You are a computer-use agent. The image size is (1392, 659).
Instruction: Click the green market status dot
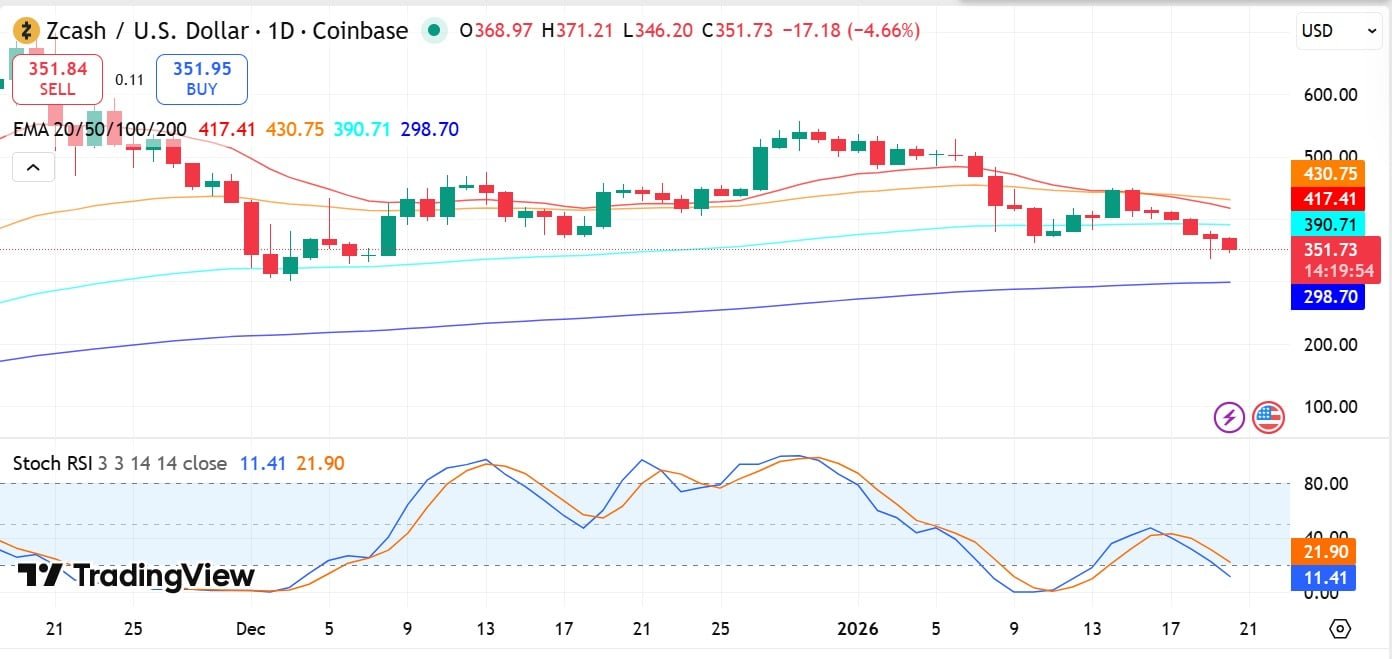click(434, 30)
